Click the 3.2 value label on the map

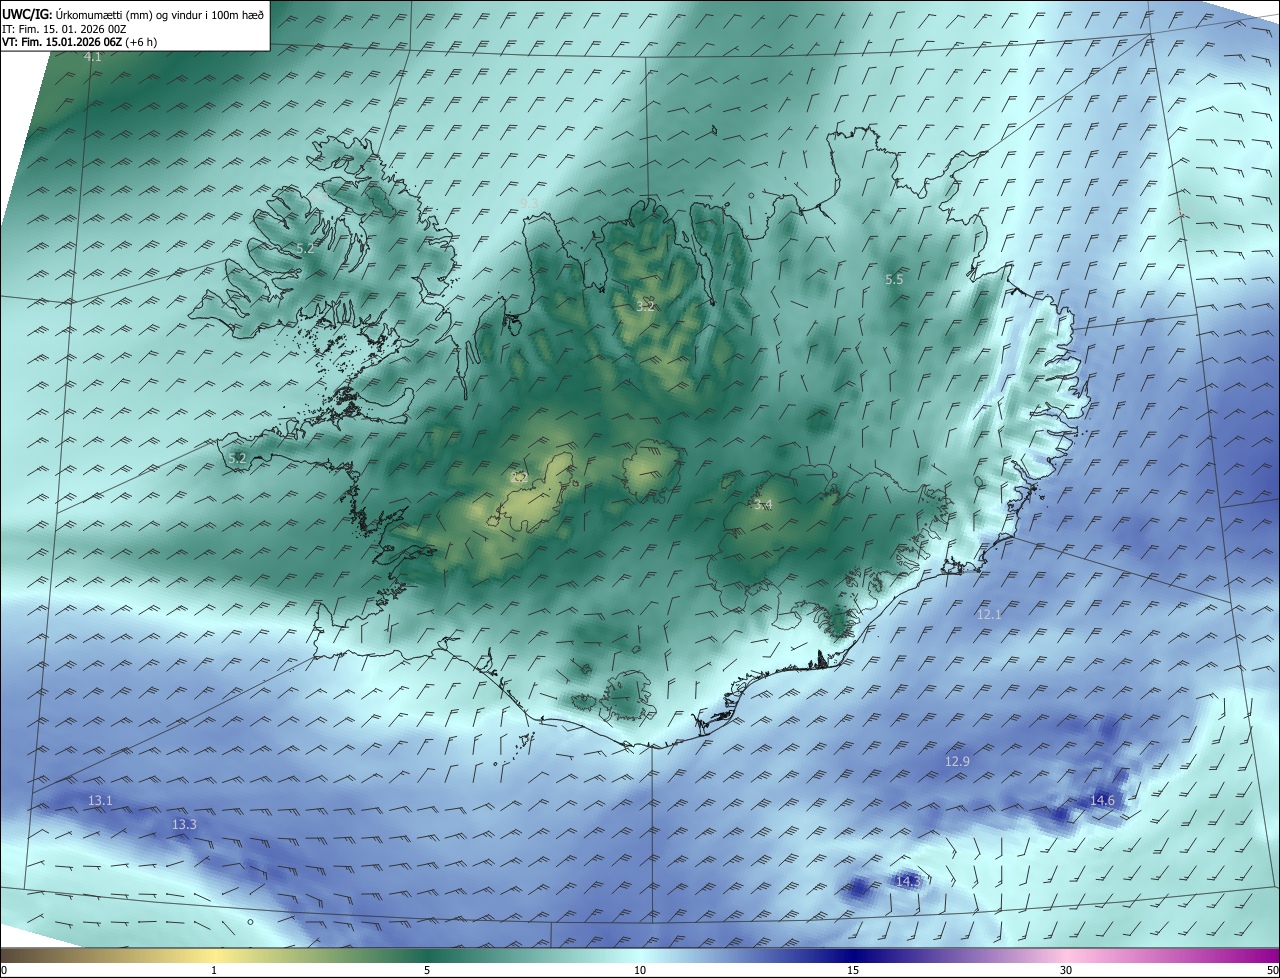click(x=645, y=306)
